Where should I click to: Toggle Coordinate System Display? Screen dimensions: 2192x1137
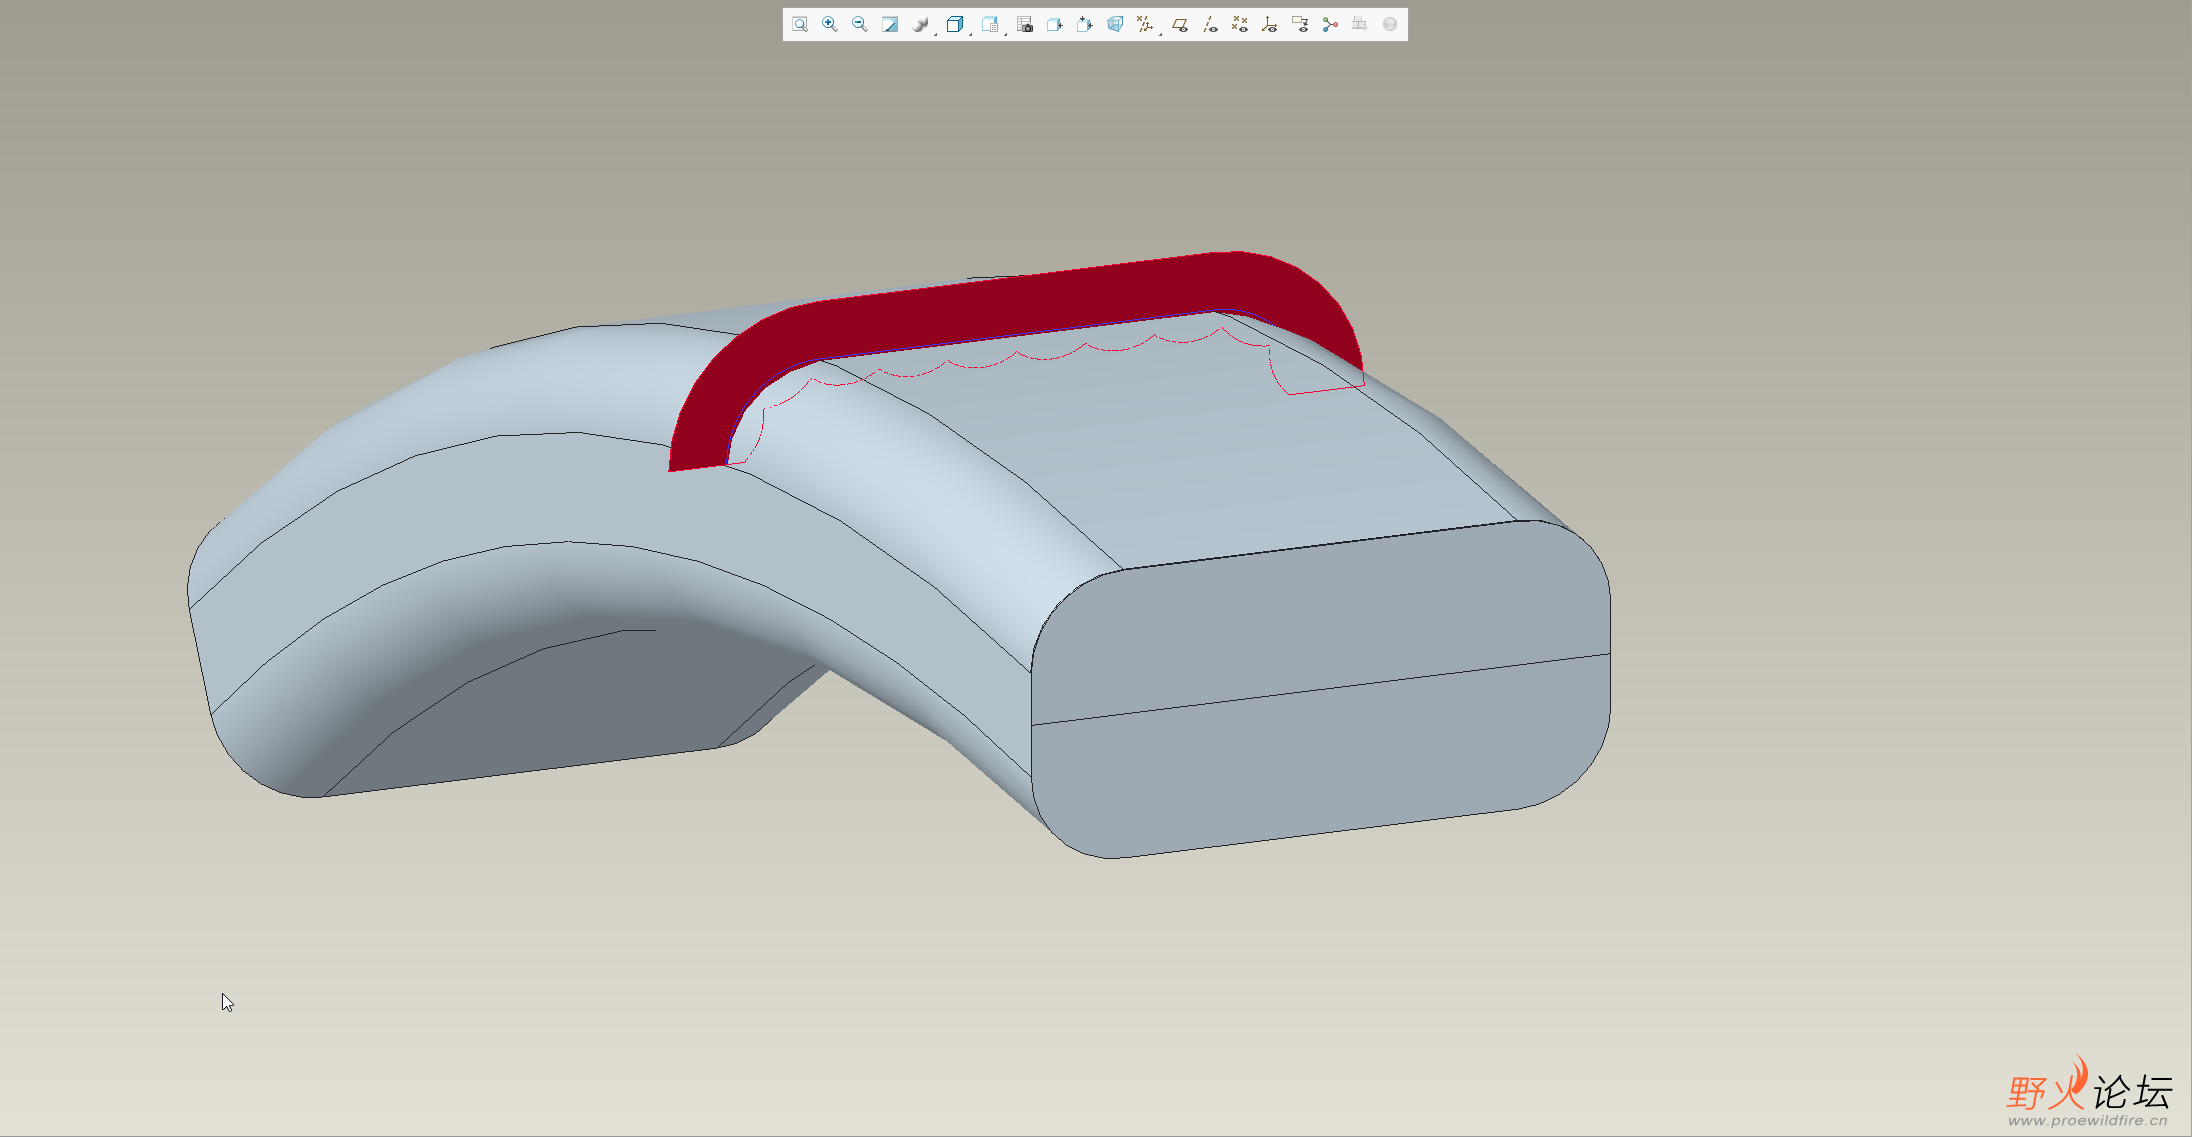(1270, 25)
